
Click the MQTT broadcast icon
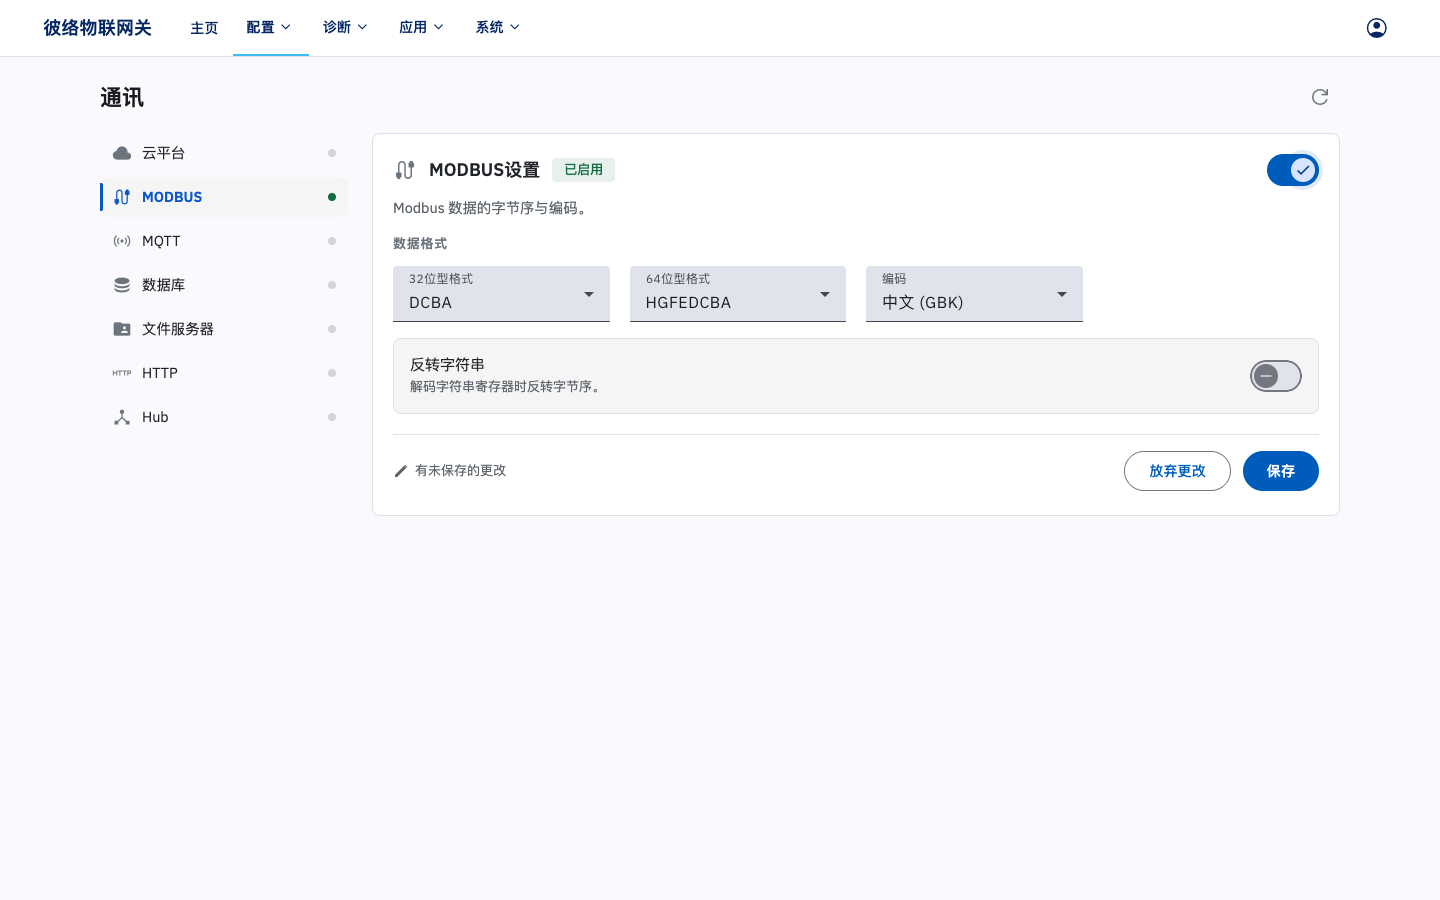(122, 241)
